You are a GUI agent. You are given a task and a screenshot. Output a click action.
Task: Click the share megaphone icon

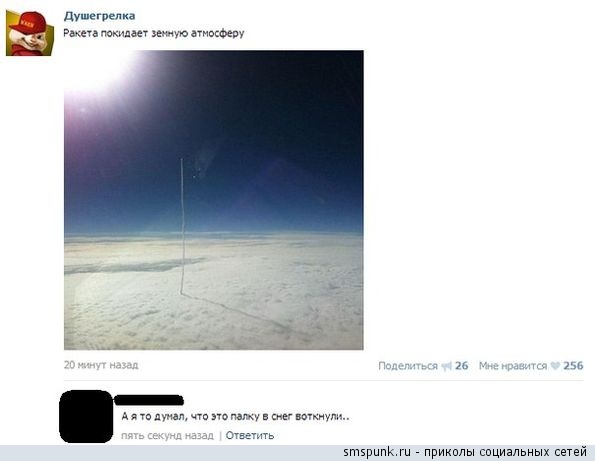pos(447,366)
